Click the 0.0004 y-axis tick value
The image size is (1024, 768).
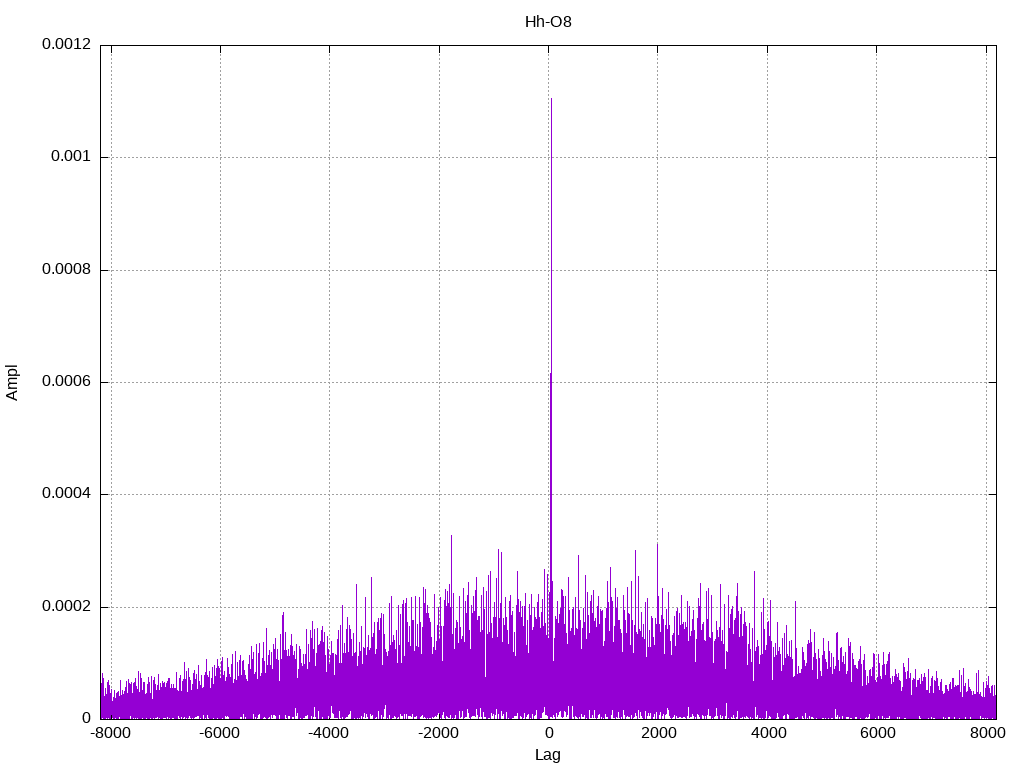tap(66, 494)
